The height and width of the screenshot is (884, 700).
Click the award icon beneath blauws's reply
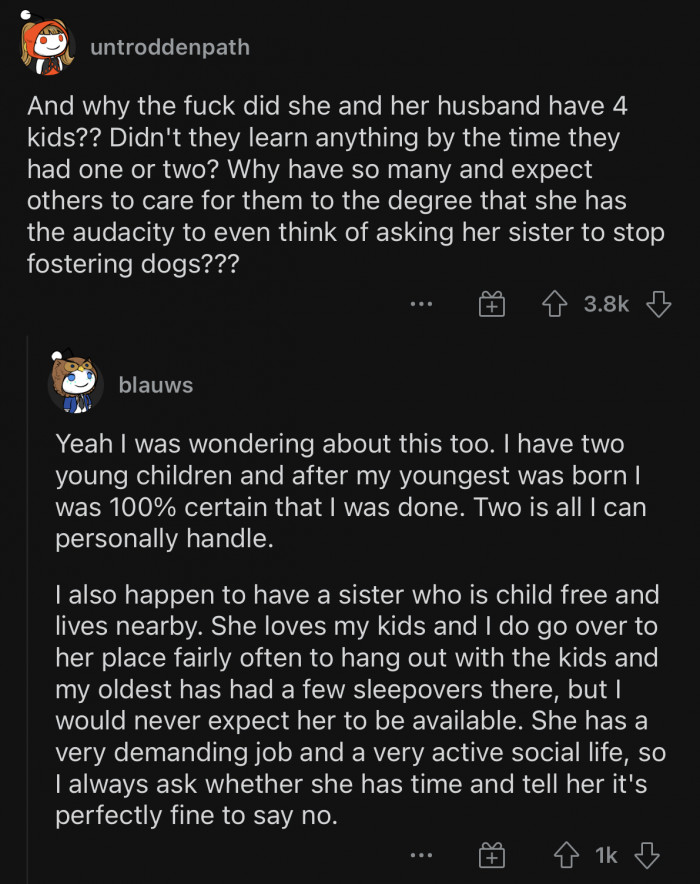click(491, 855)
